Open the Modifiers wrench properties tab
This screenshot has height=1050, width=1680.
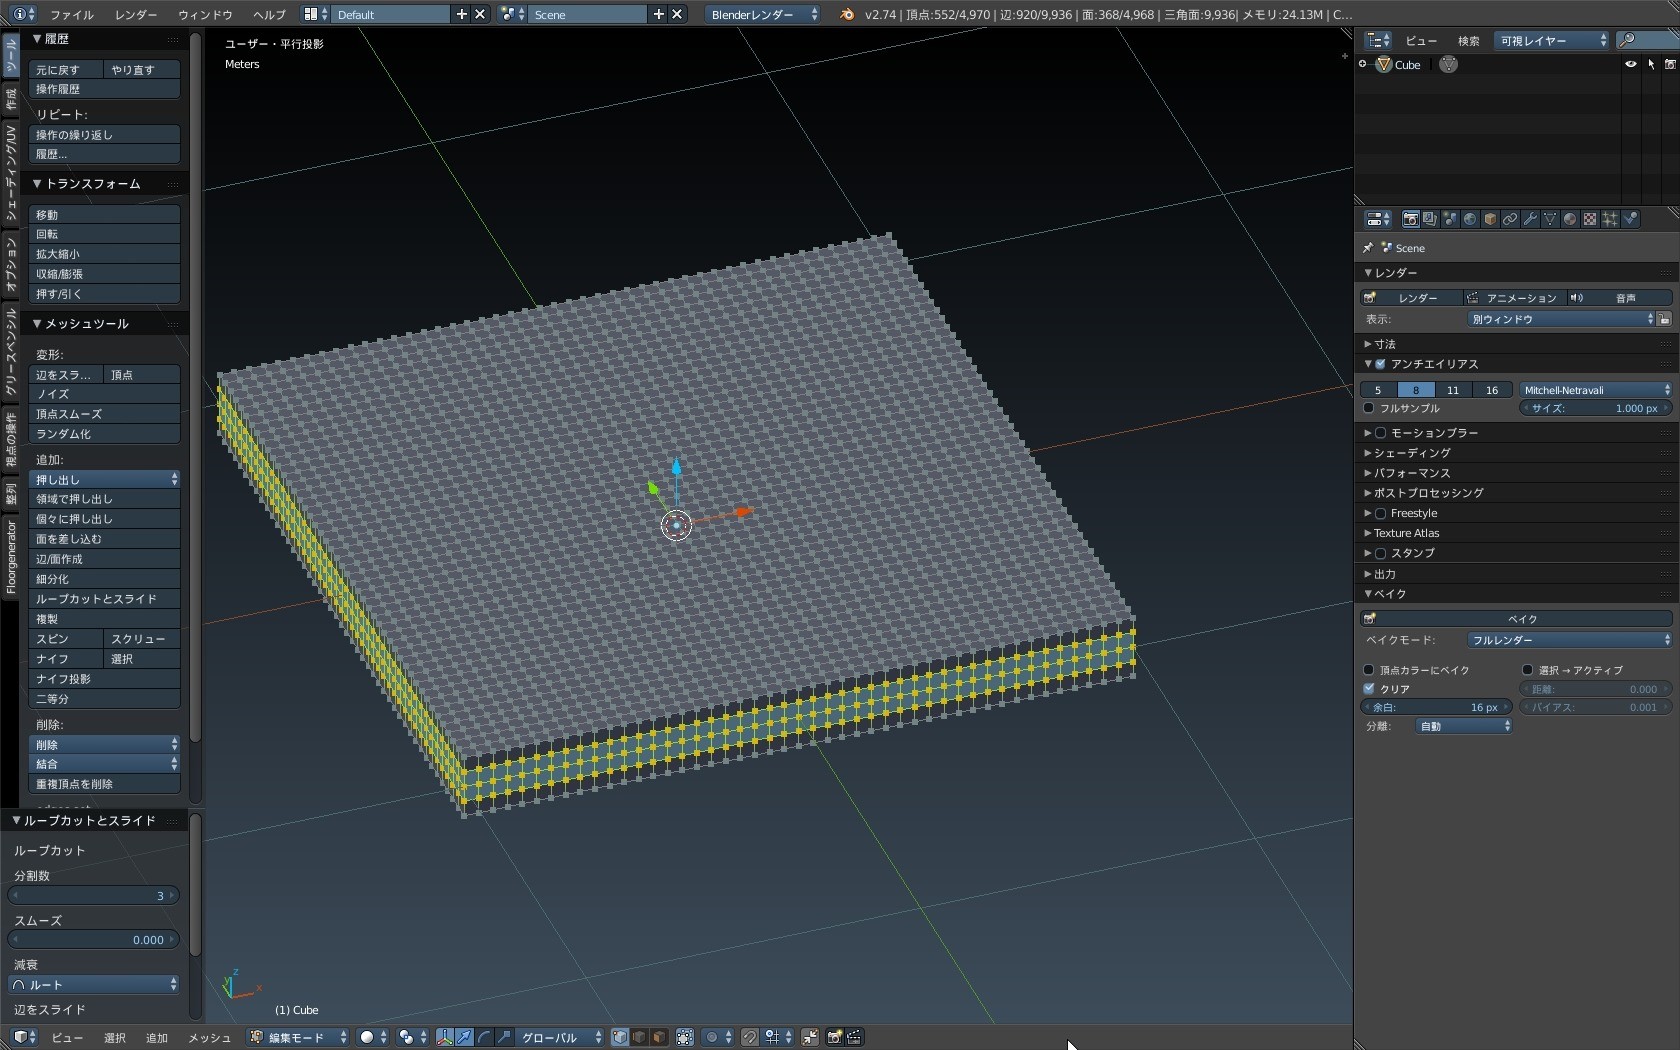tap(1530, 219)
